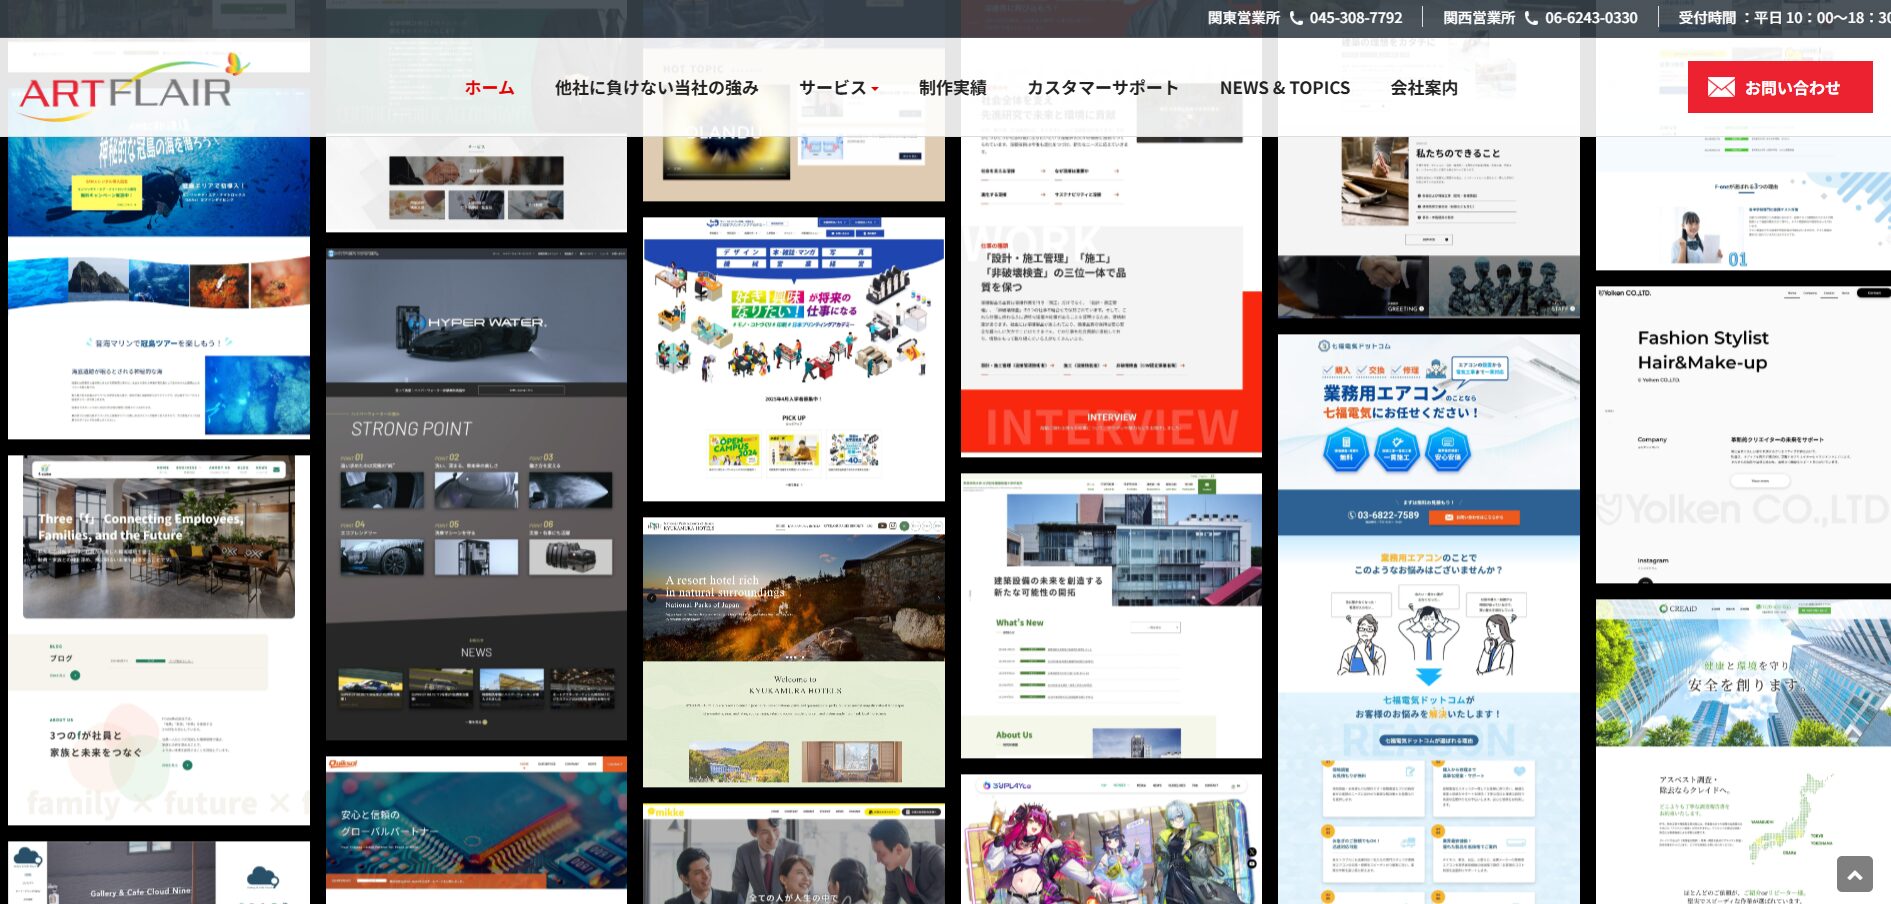Expand the サービス dropdown menu
Image resolution: width=1891 pixels, height=904 pixels.
[838, 88]
